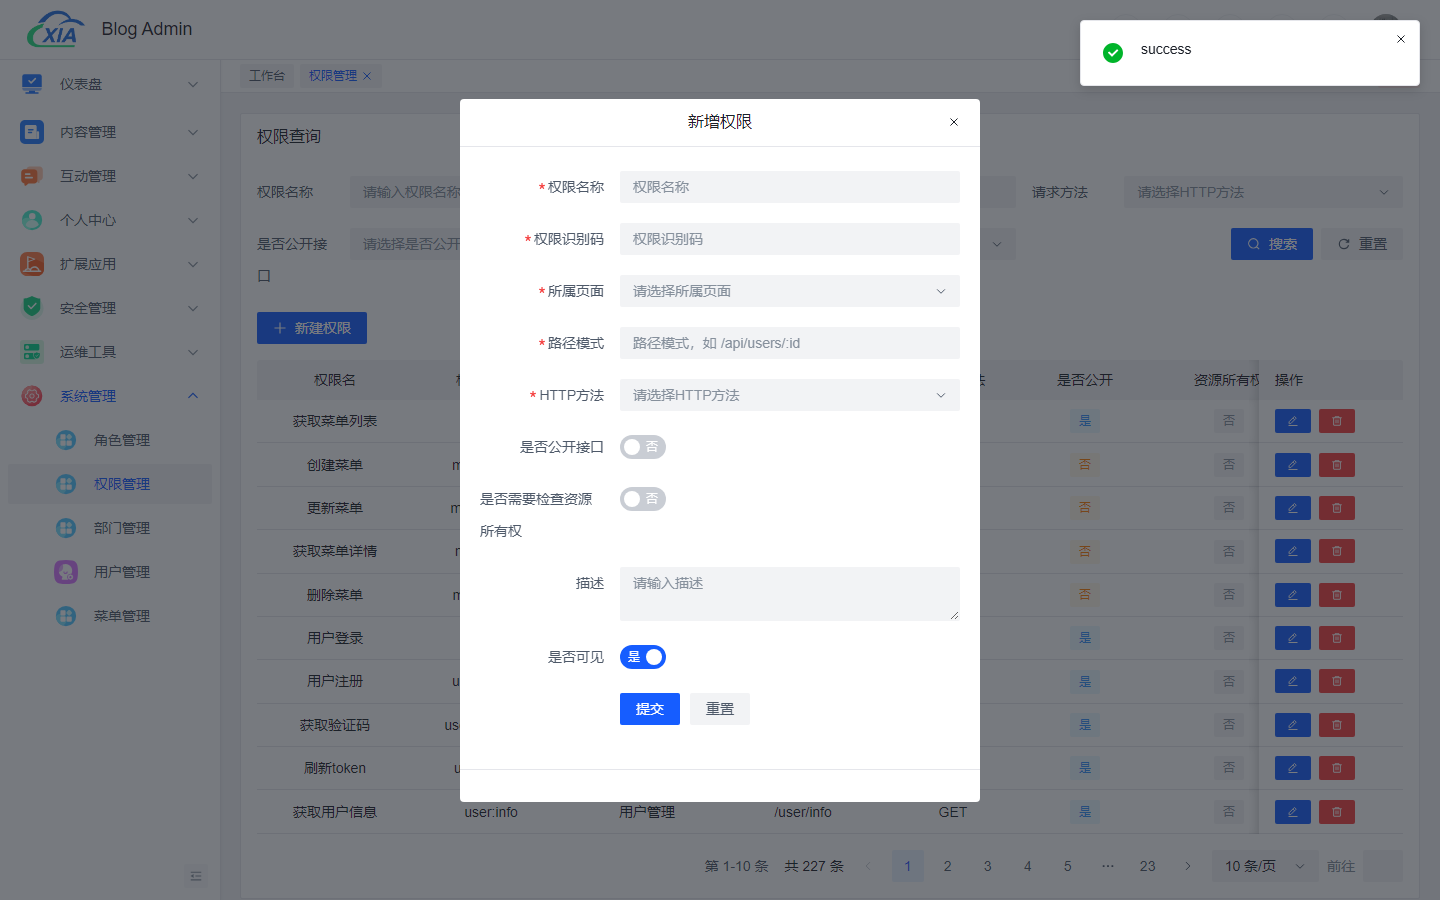Click the 仪表盘 dashboard sidebar icon
The height and width of the screenshot is (900, 1440).
pos(32,84)
